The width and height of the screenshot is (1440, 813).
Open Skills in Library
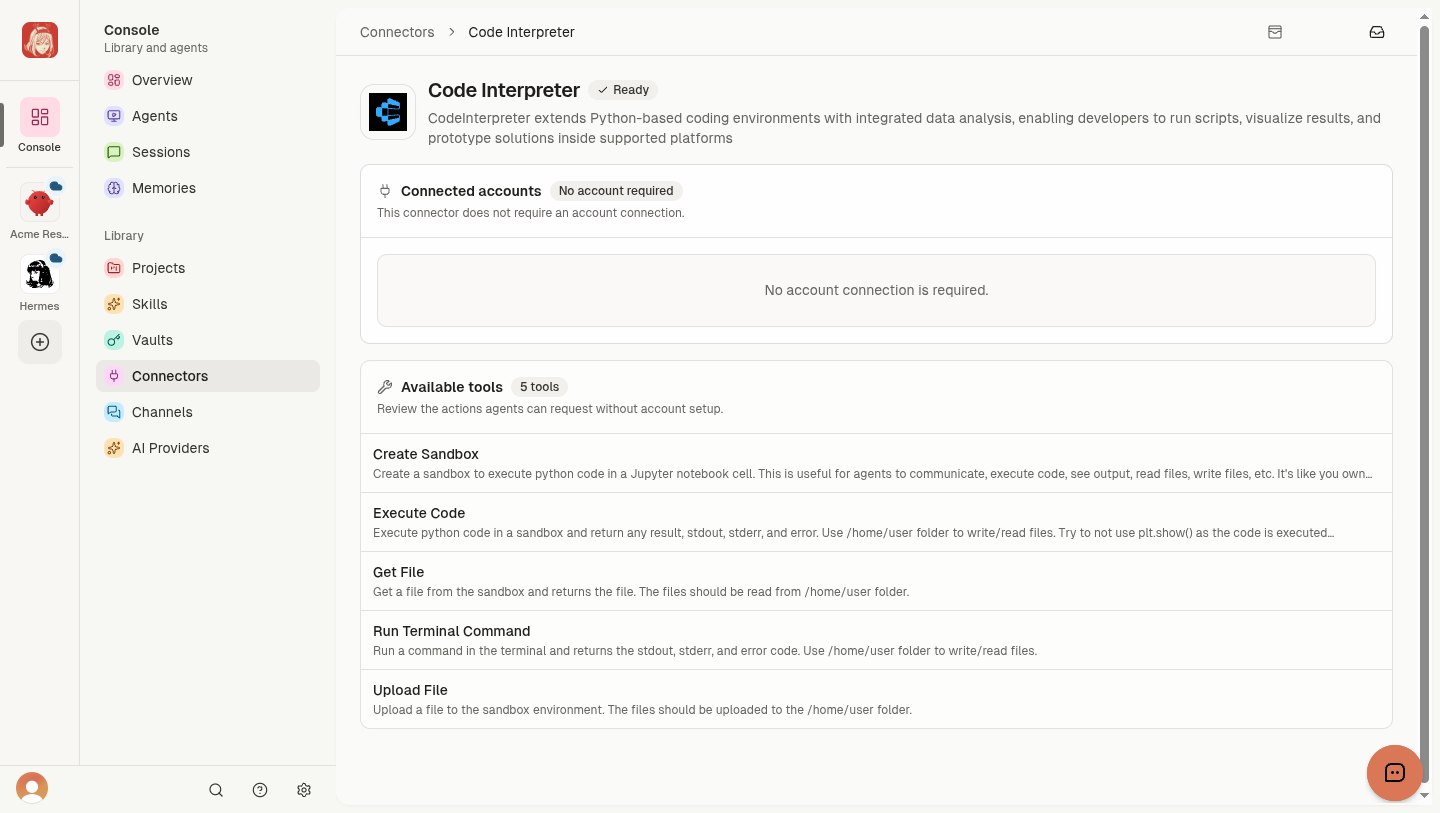(208, 304)
